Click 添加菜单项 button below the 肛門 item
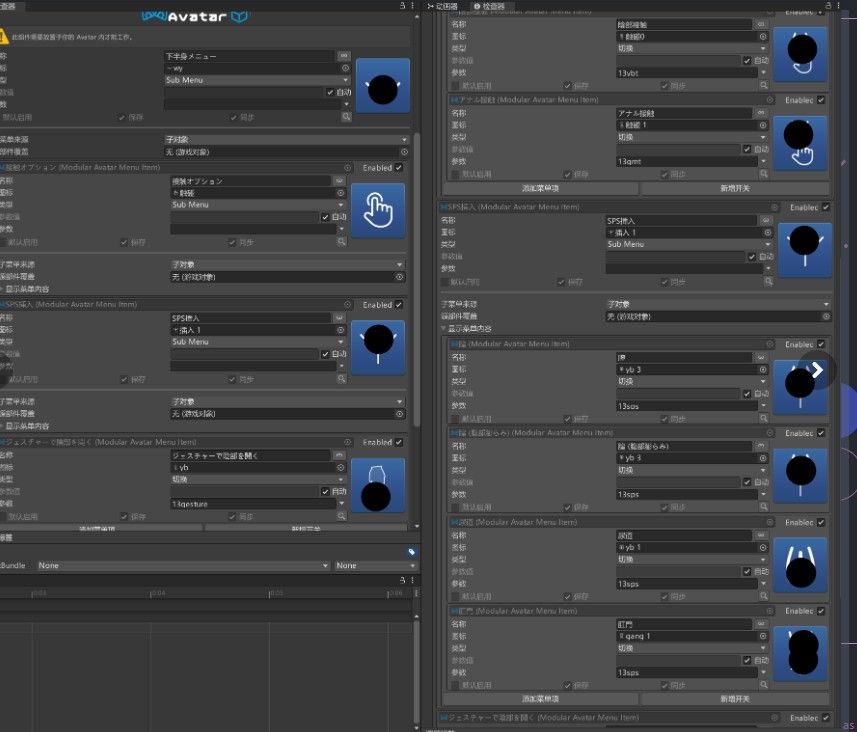Image resolution: width=857 pixels, height=732 pixels. click(540, 699)
